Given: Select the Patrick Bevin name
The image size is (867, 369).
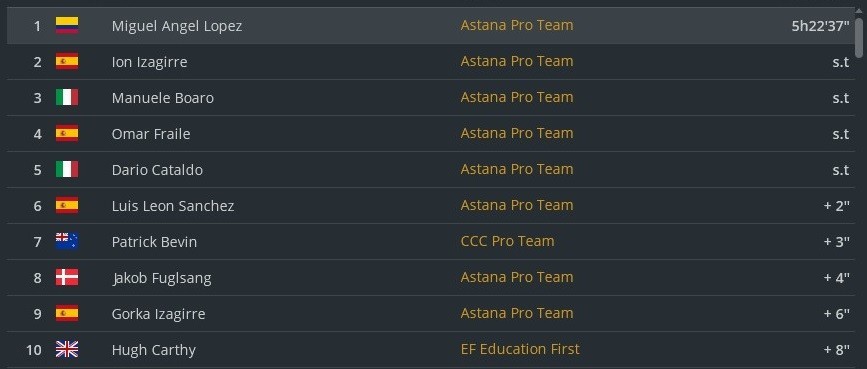Looking at the screenshot, I should (x=154, y=242).
